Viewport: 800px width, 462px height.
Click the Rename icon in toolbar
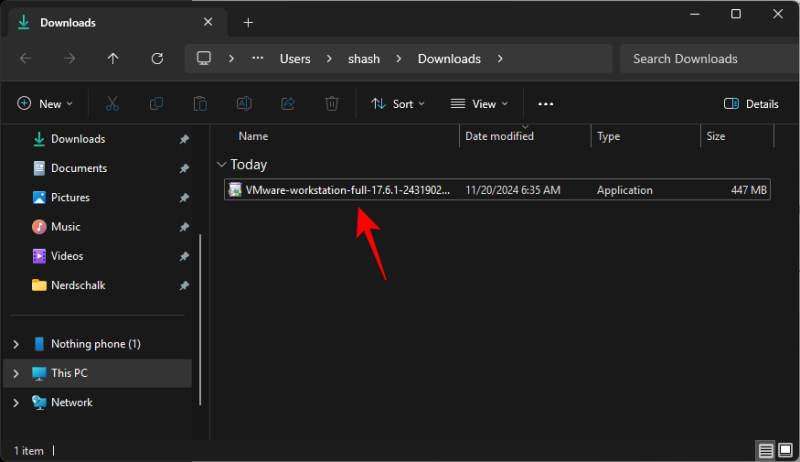pos(243,103)
